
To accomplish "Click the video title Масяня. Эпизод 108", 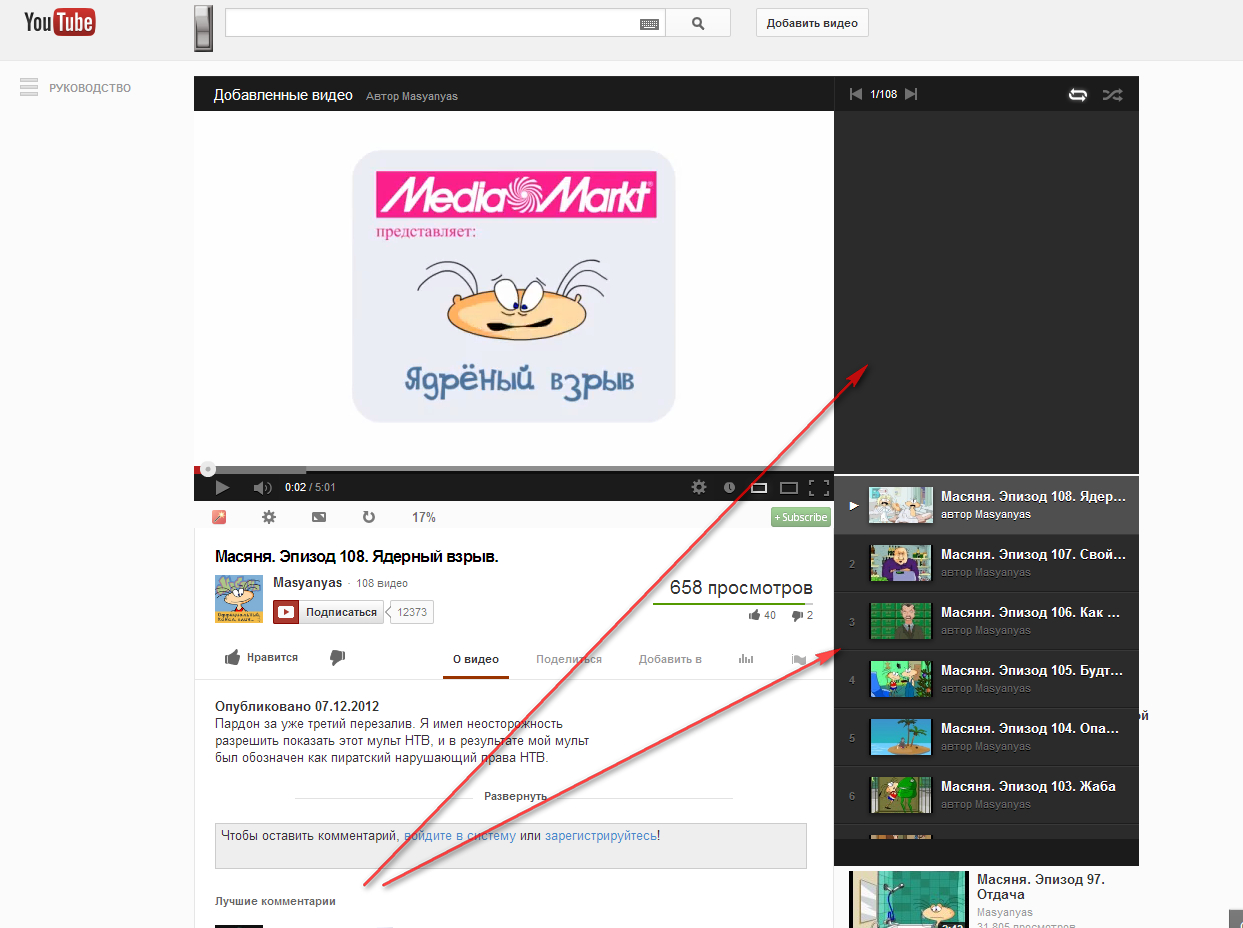I will tap(356, 557).
